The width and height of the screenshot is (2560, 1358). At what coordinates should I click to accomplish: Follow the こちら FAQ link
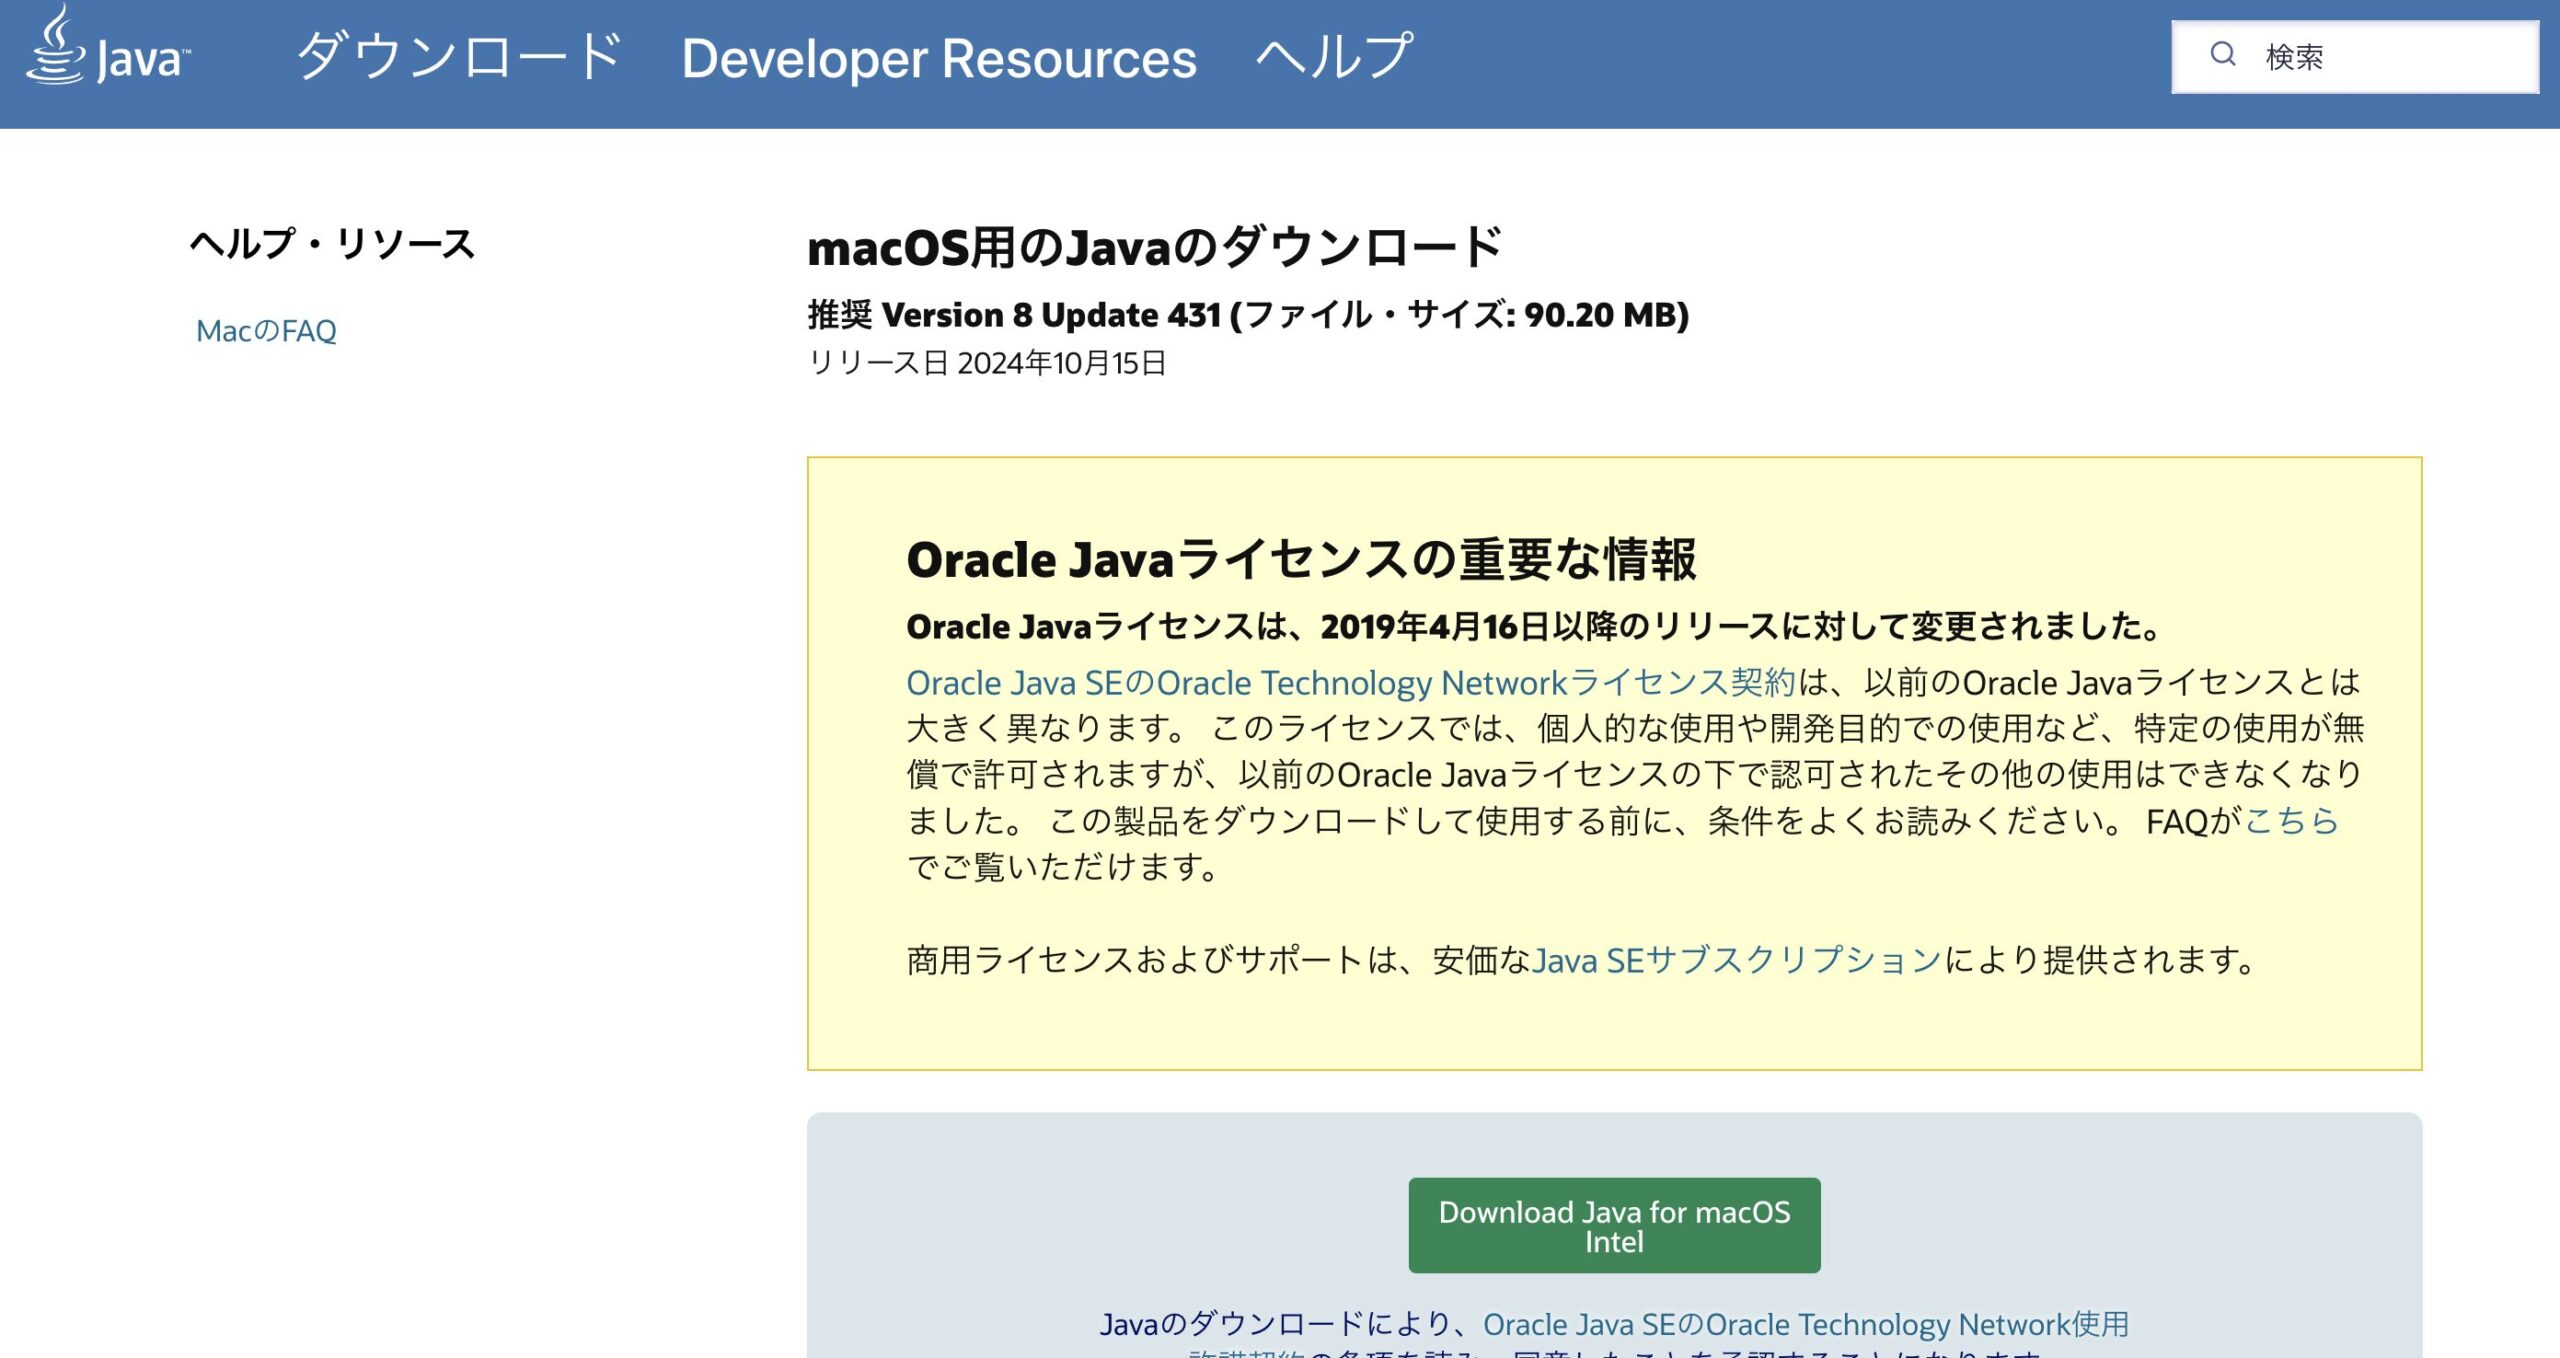2291,821
